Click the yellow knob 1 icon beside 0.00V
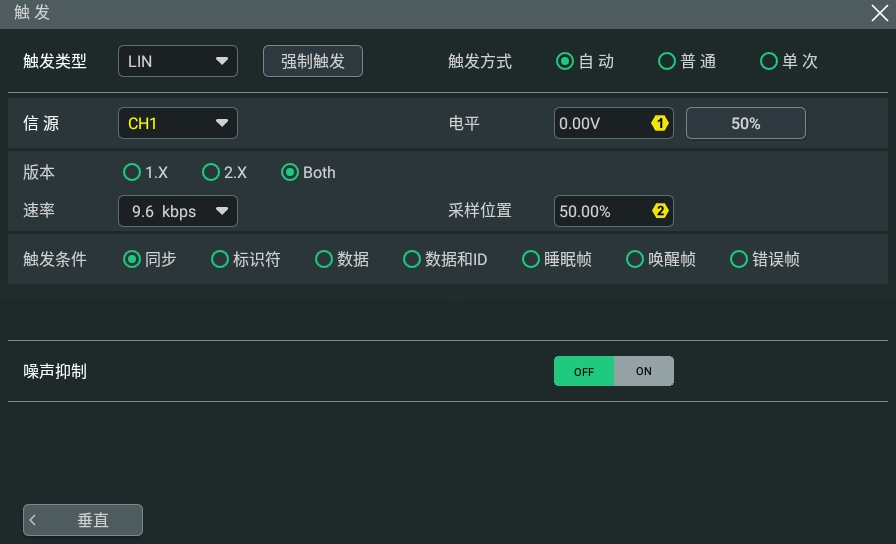The image size is (896, 544). [659, 123]
